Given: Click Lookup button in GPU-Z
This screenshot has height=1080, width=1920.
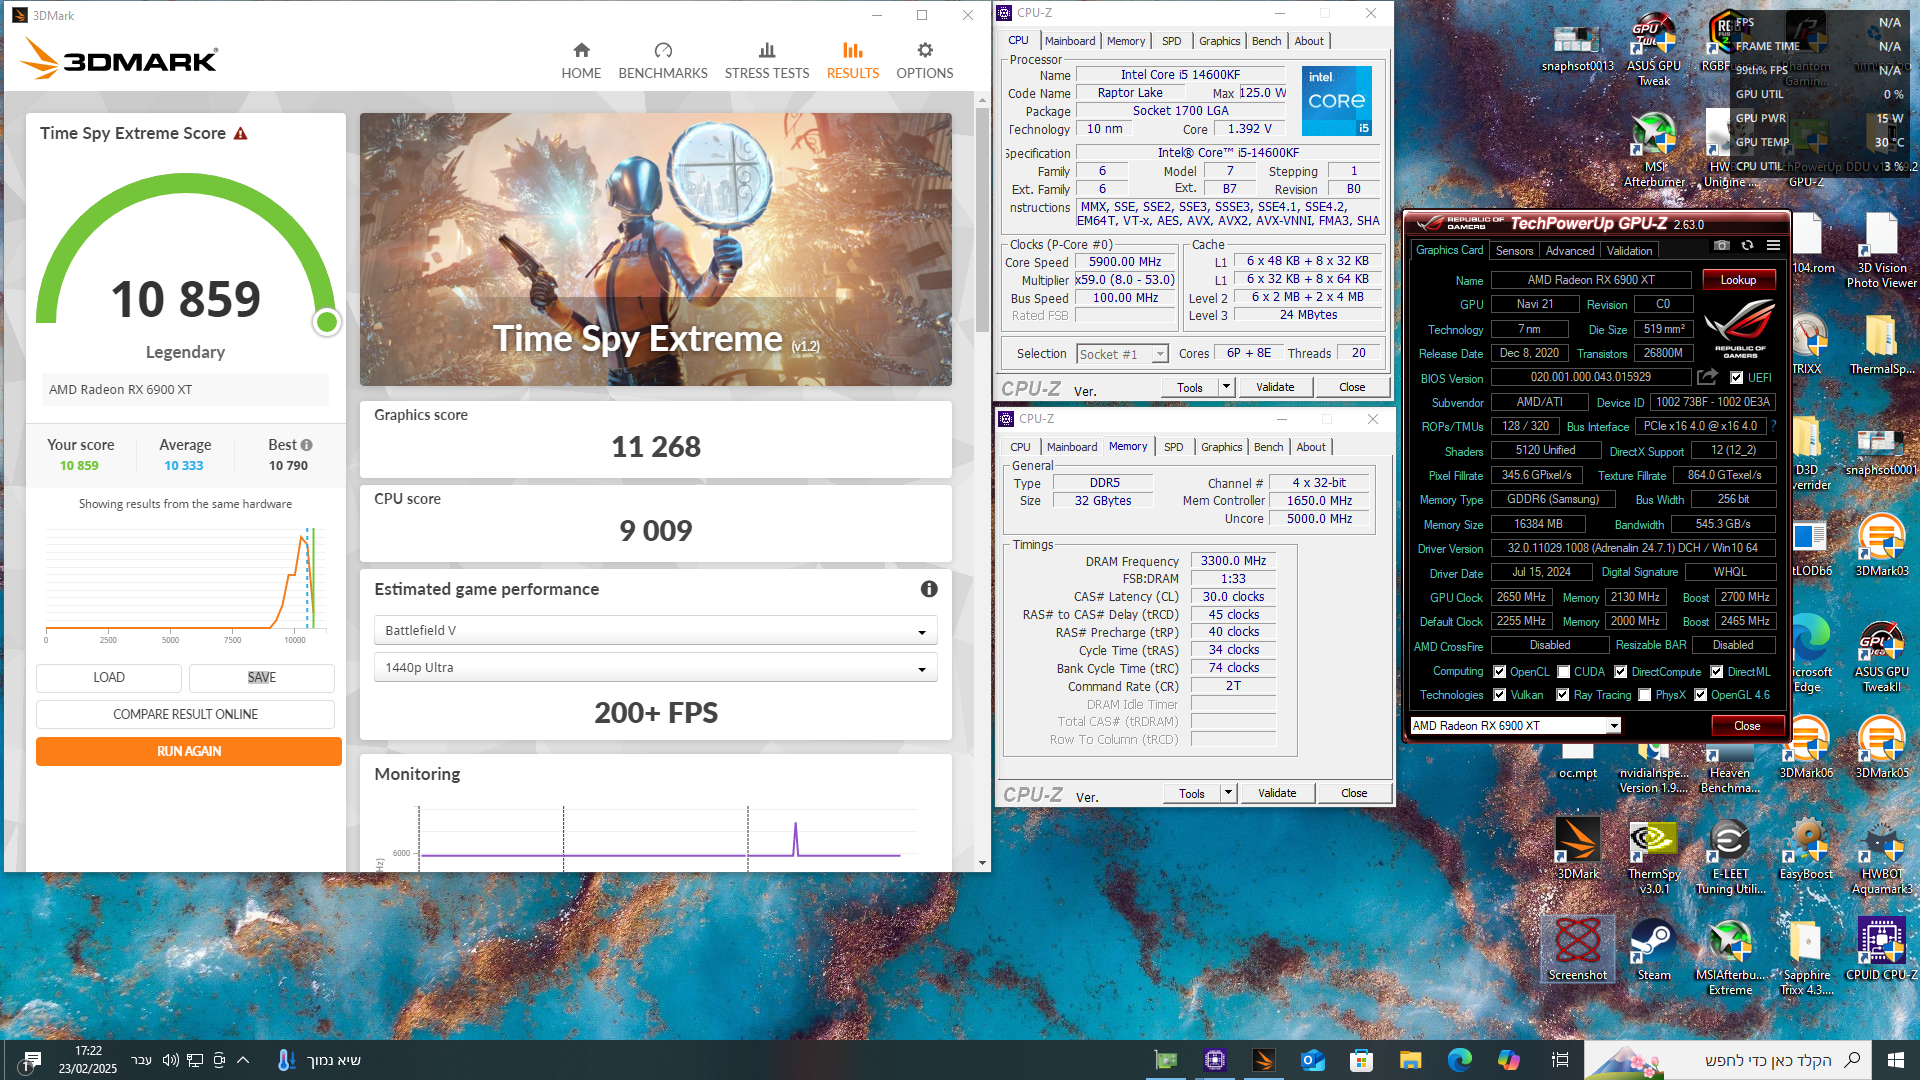Looking at the screenshot, I should 1738,280.
